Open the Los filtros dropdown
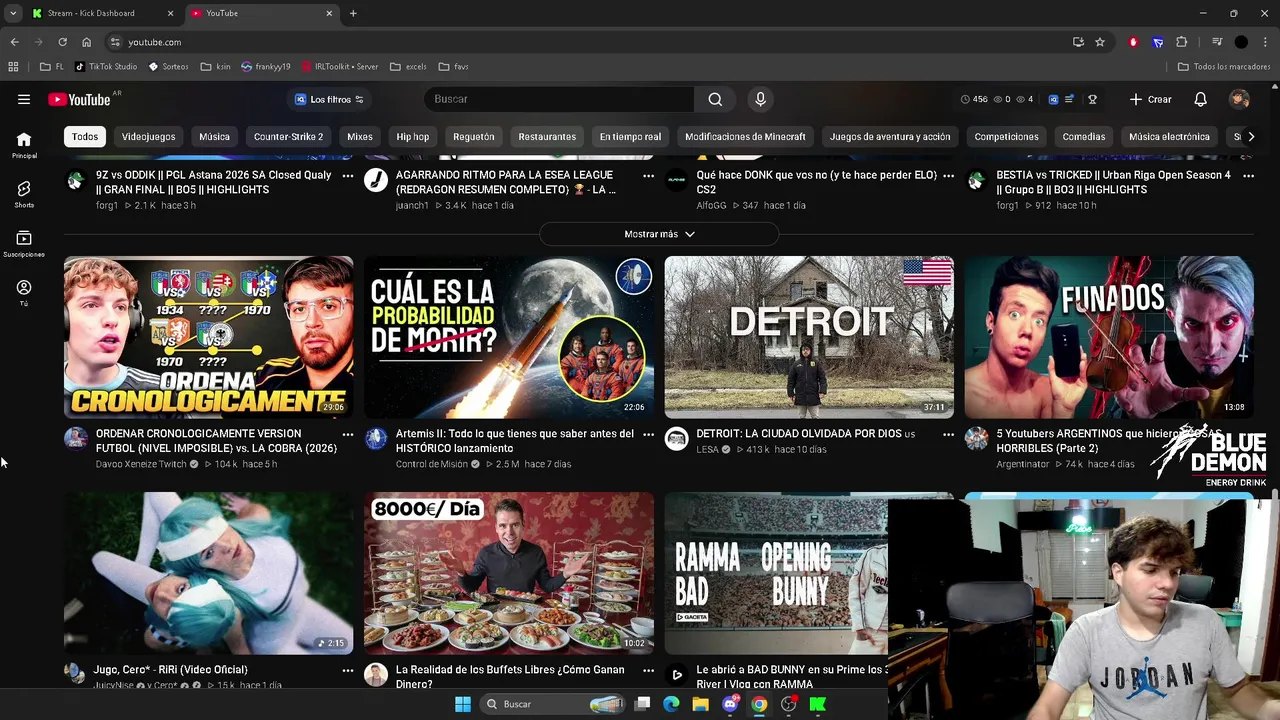Screen dimensions: 1280x720 329,99
